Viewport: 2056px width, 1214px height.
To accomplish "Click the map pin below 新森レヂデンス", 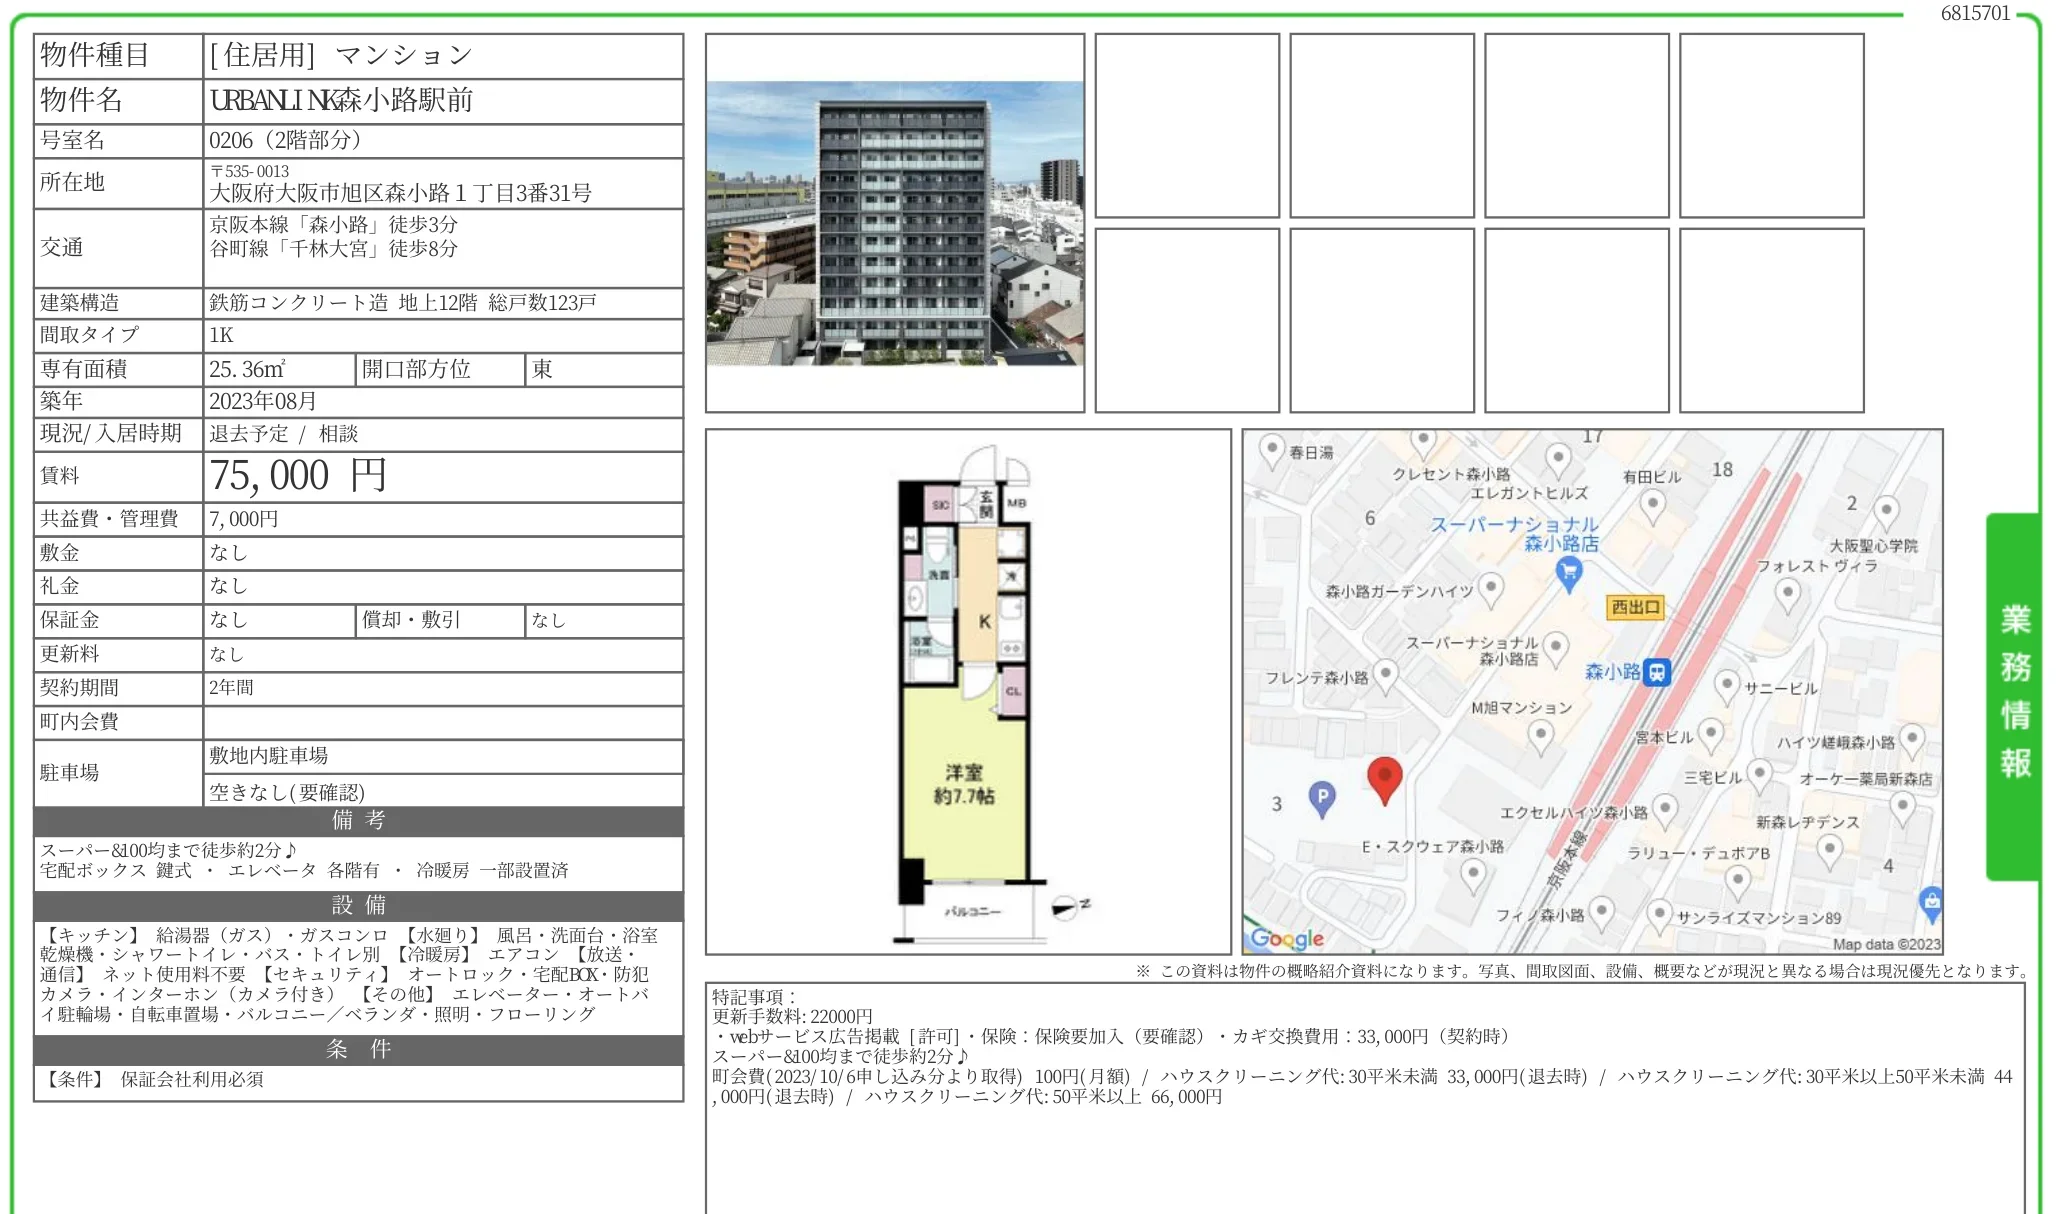I will coord(1829,853).
